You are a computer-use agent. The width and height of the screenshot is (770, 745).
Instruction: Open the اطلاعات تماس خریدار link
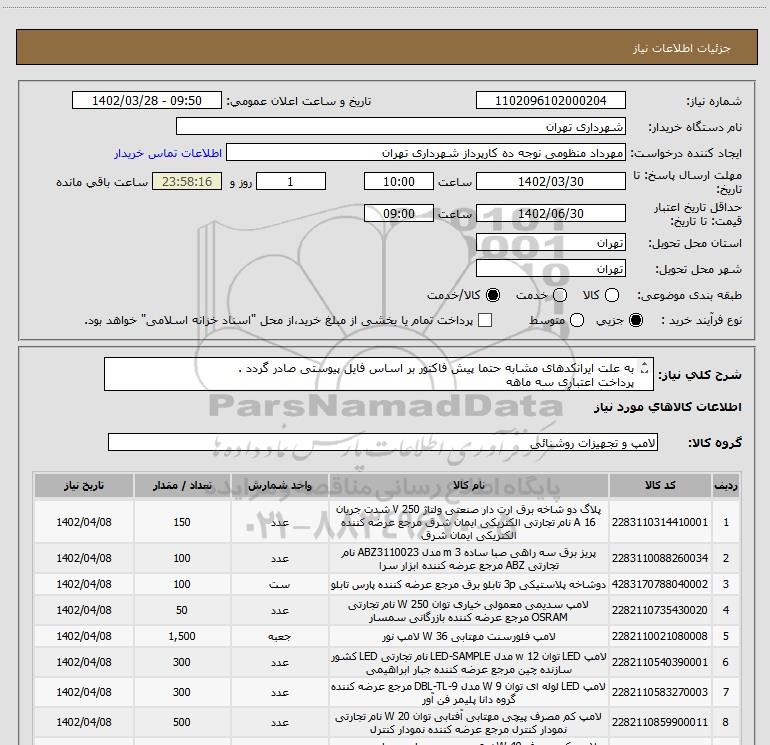pos(168,153)
